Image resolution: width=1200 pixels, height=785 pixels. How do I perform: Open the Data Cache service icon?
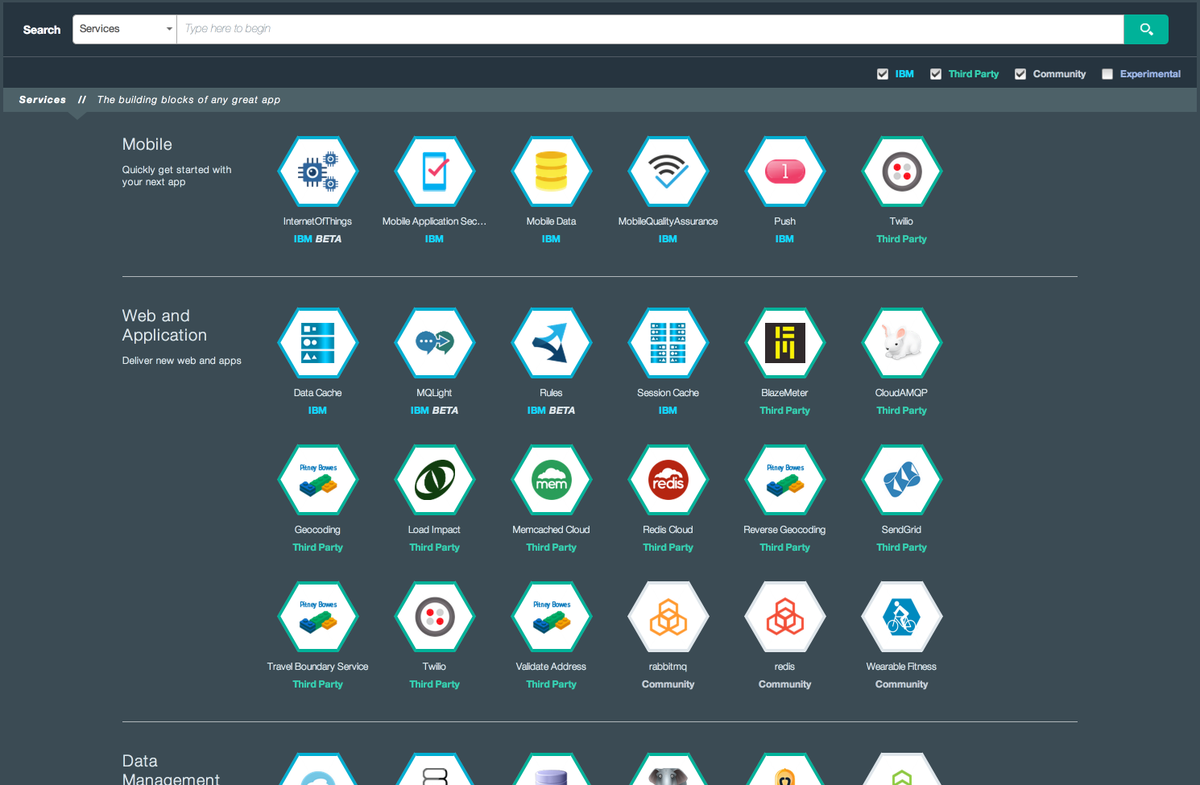(x=318, y=343)
